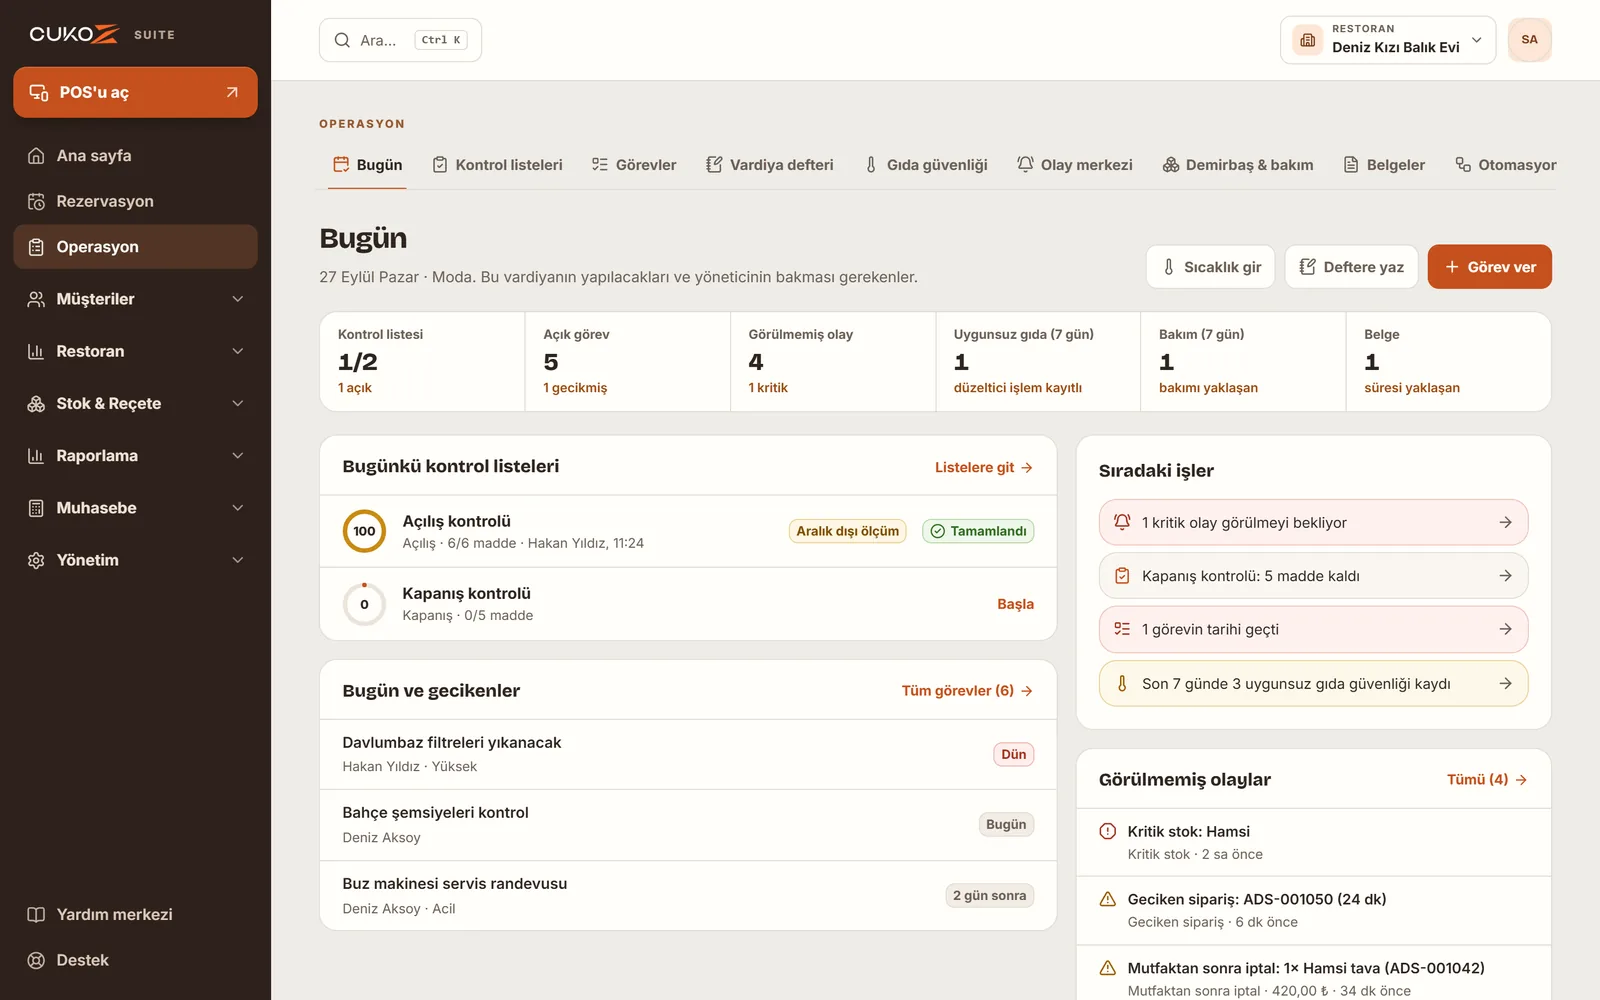
Task: Expand the Müşteriler sidebar section
Action: pyautogui.click(x=135, y=299)
